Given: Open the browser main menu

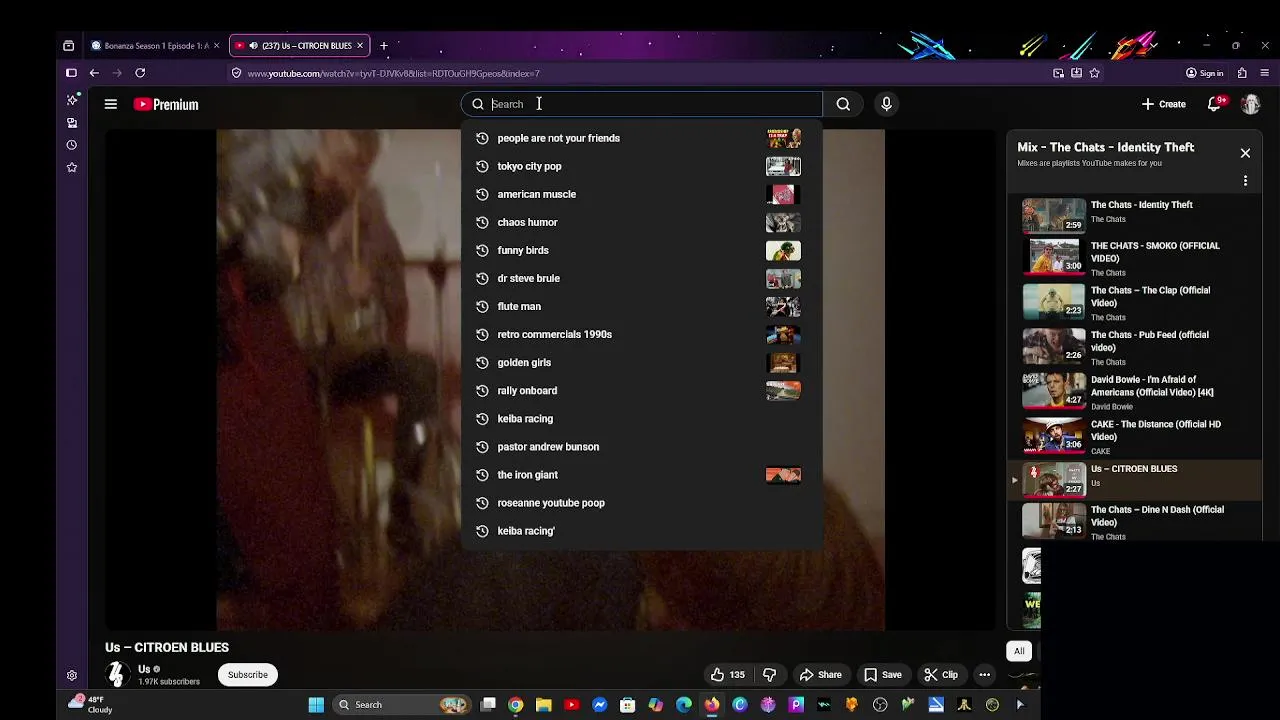Looking at the screenshot, I should (1265, 73).
